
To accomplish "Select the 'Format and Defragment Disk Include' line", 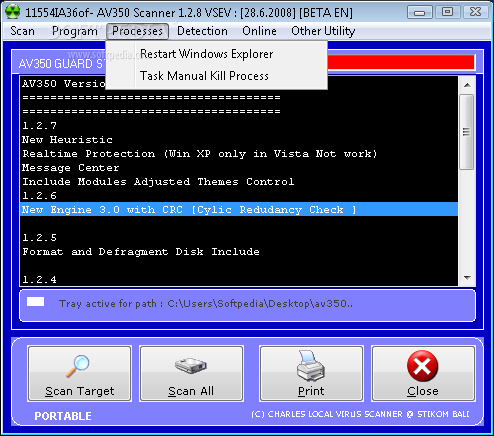I will click(x=239, y=251).
